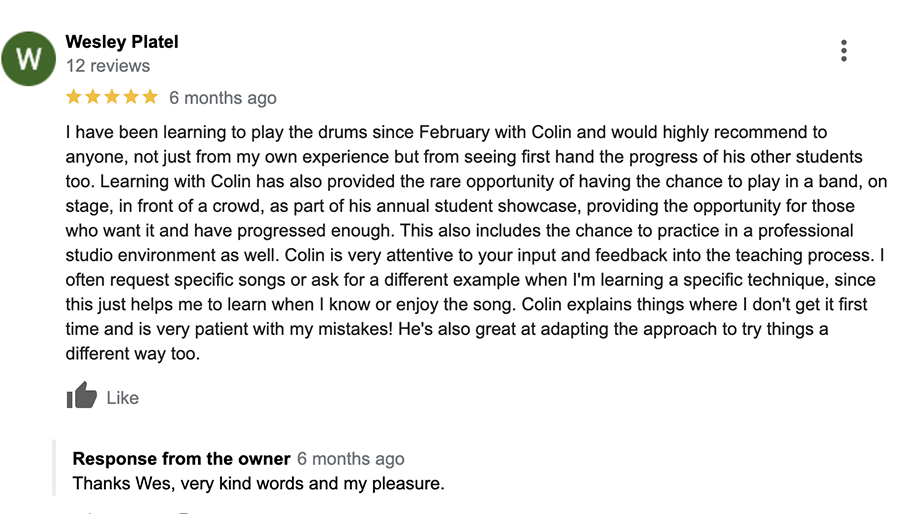The height and width of the screenshot is (514, 900).
Task: Select the fourth gold rating star
Action: coord(131,96)
